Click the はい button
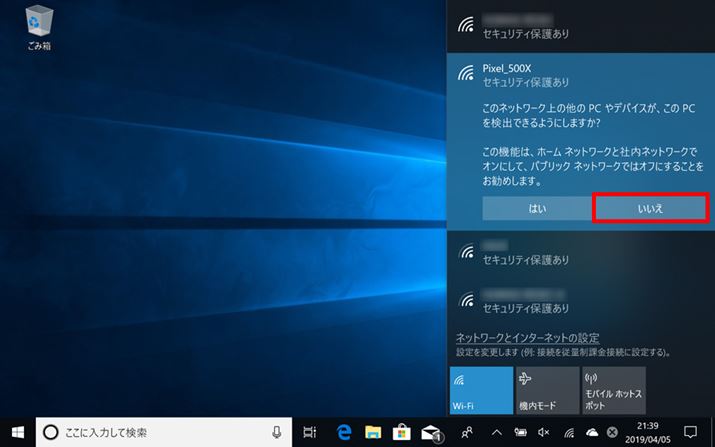The image size is (715, 447). click(x=537, y=207)
